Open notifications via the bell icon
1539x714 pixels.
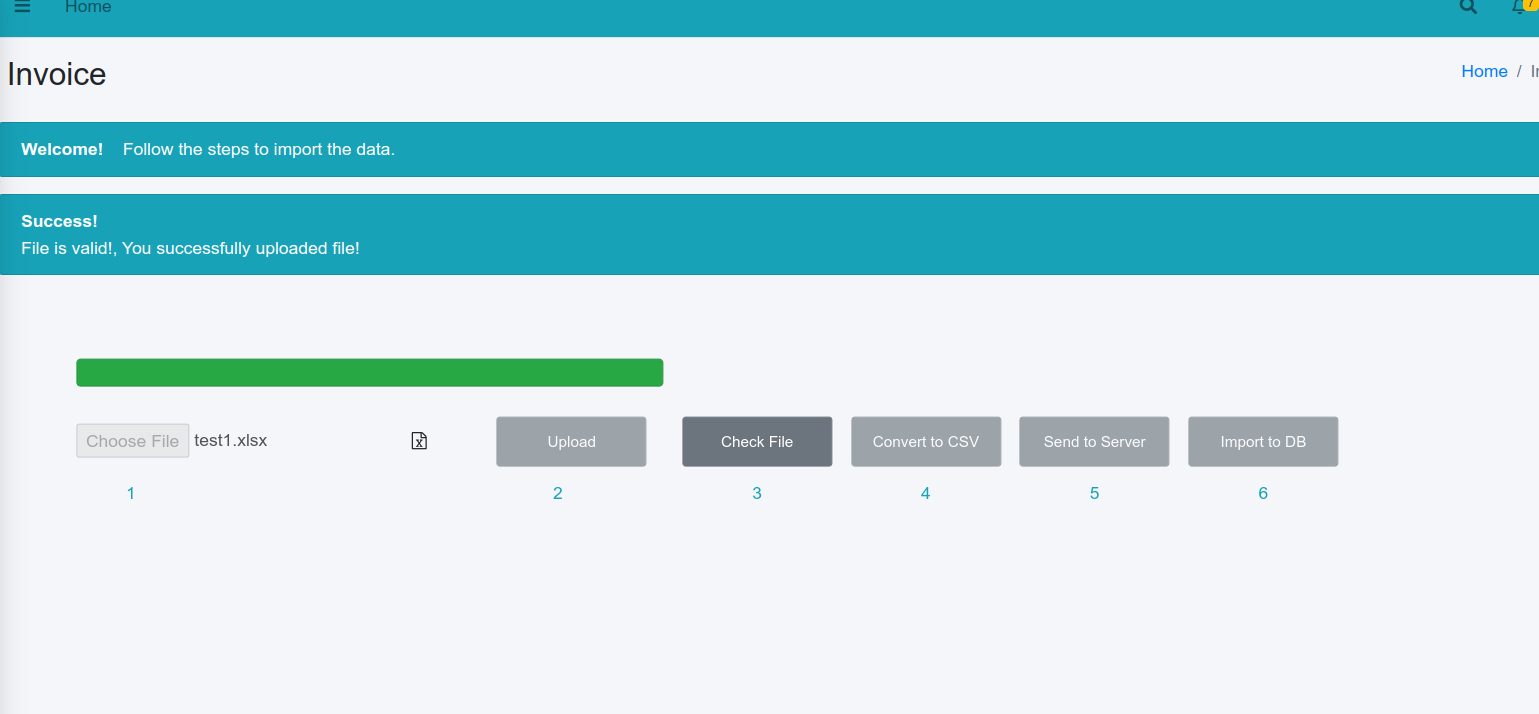coord(1516,7)
